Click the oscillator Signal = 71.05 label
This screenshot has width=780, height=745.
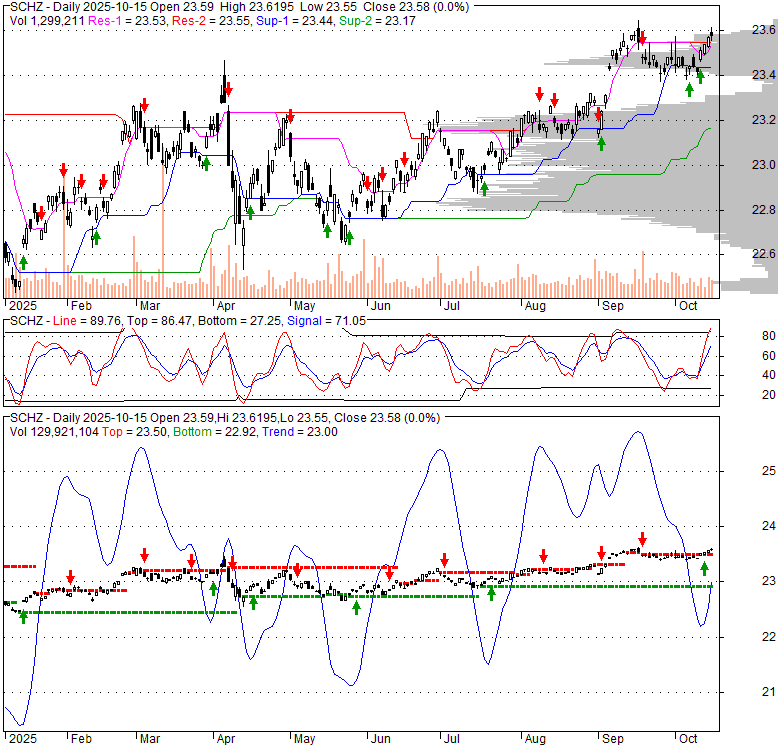(326, 321)
